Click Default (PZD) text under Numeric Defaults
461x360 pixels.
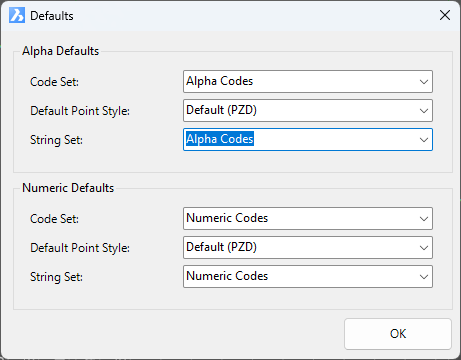[221, 247]
